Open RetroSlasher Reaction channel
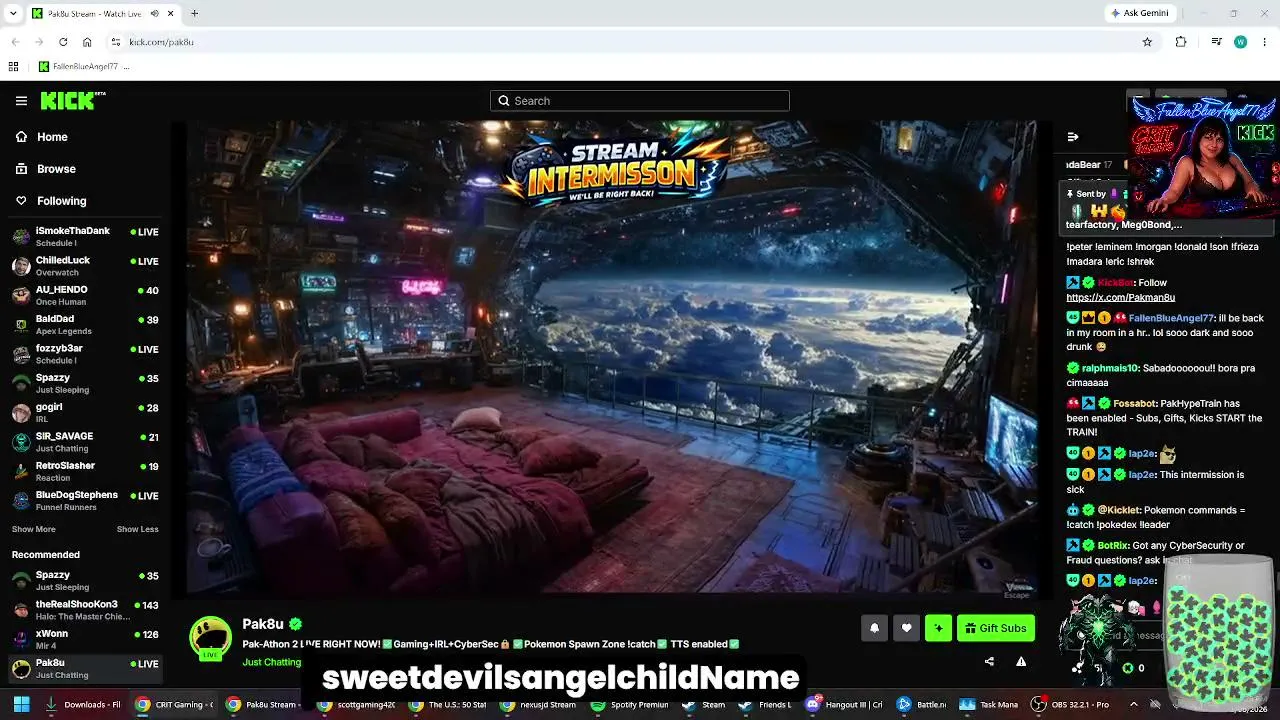Screen dimensions: 1280x720 [x=85, y=470]
